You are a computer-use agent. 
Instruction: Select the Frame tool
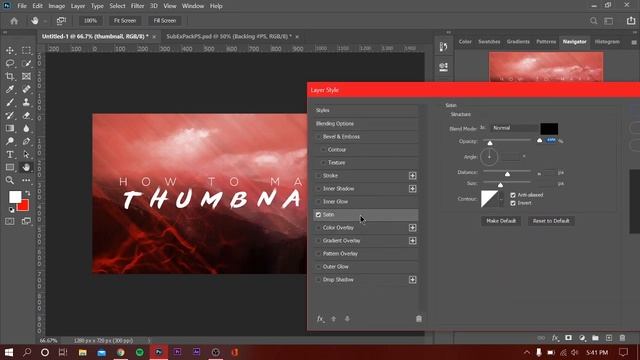pos(26,76)
